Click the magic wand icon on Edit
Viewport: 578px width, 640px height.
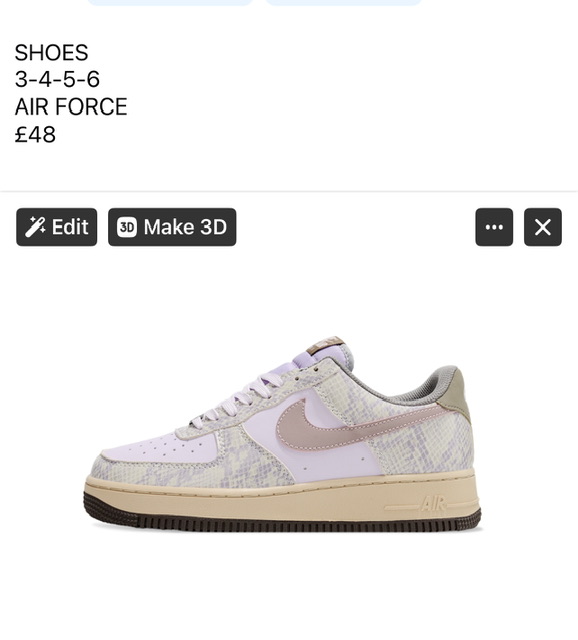click(x=35, y=227)
